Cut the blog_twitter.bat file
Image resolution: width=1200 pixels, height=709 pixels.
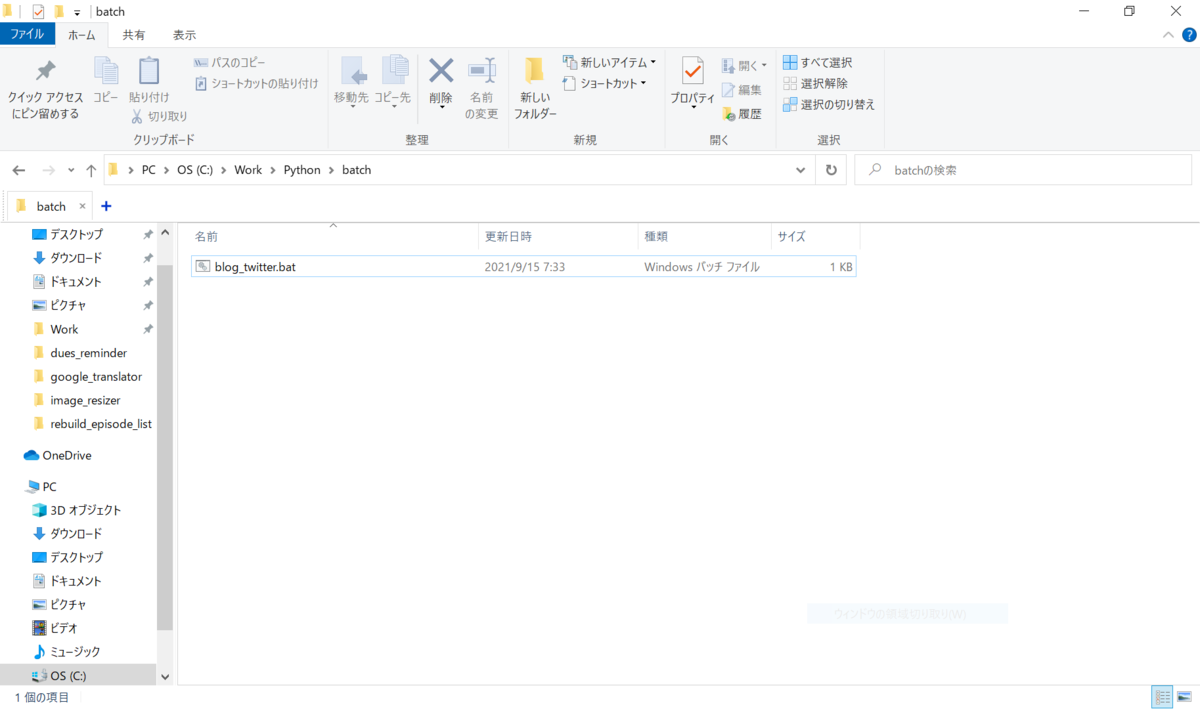[163, 117]
